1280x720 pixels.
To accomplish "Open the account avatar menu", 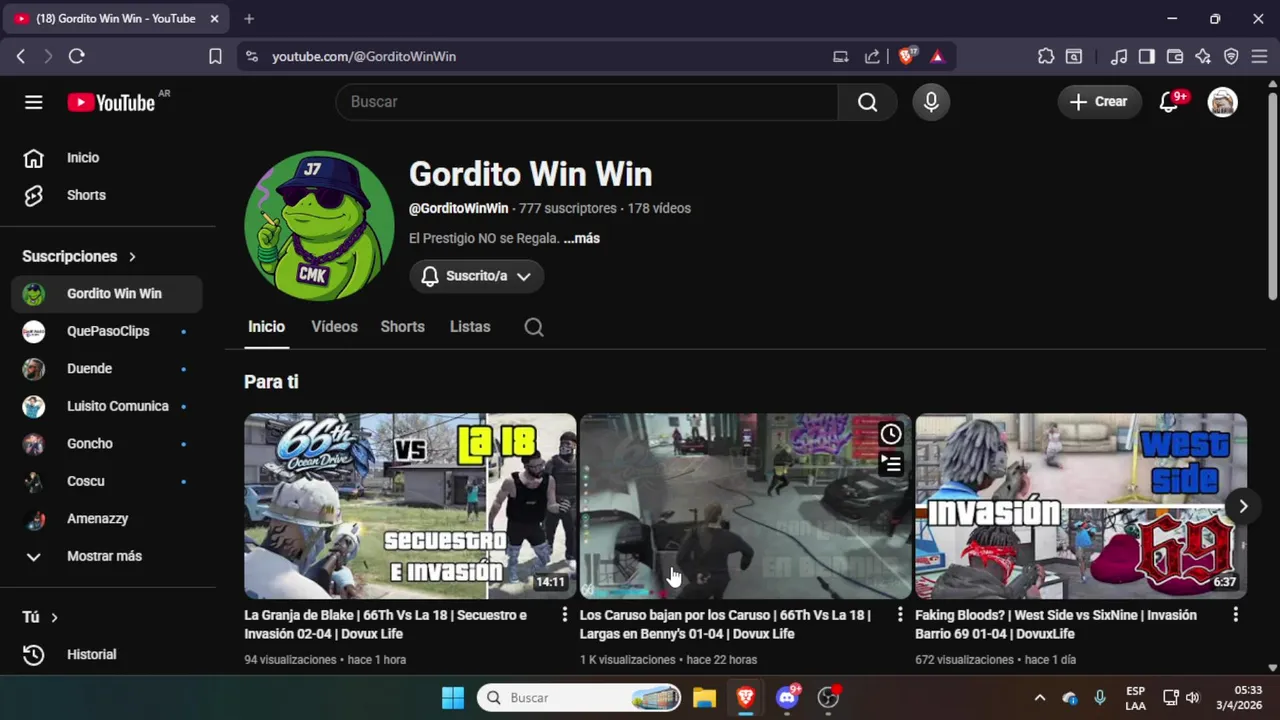I will [1222, 102].
